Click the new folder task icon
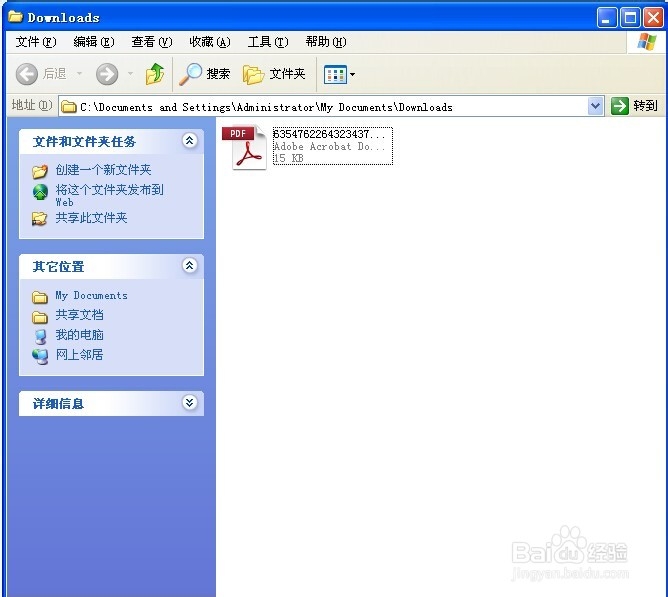This screenshot has width=668, height=597. 40,171
